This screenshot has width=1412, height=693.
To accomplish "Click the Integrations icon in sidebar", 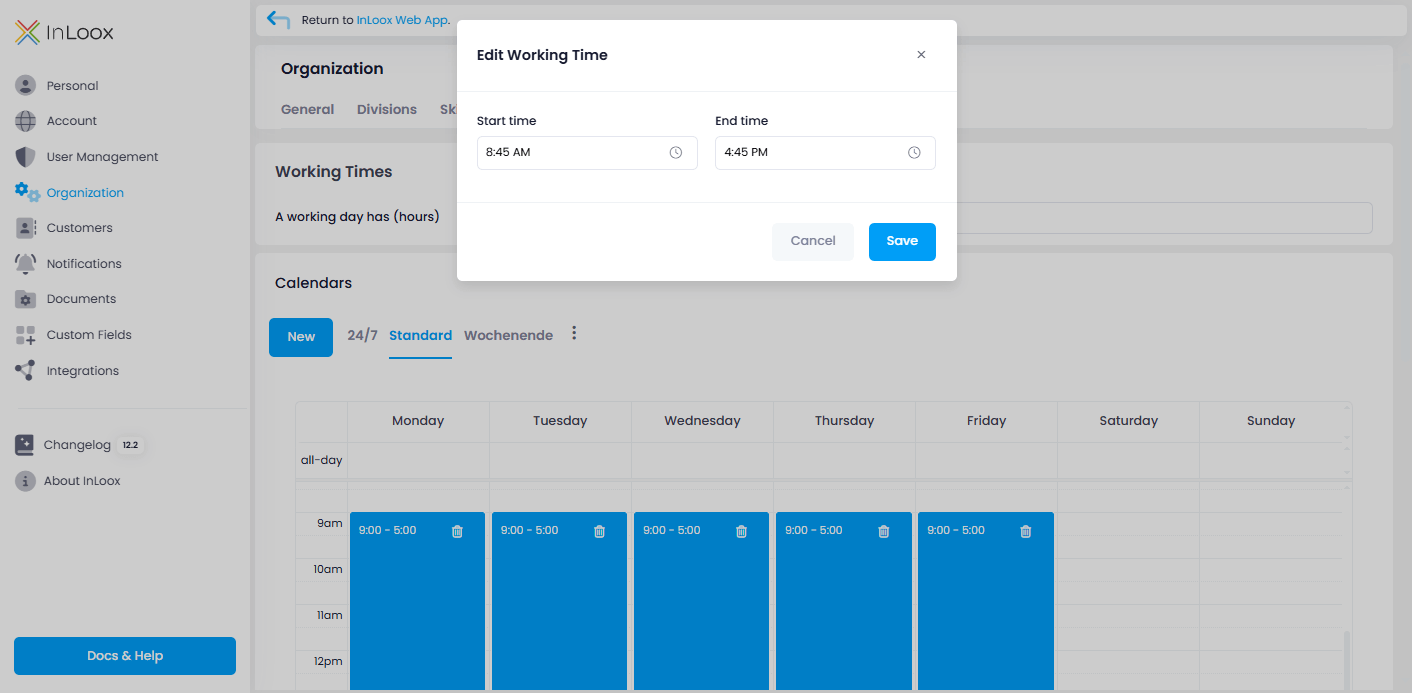I will pyautogui.click(x=25, y=371).
